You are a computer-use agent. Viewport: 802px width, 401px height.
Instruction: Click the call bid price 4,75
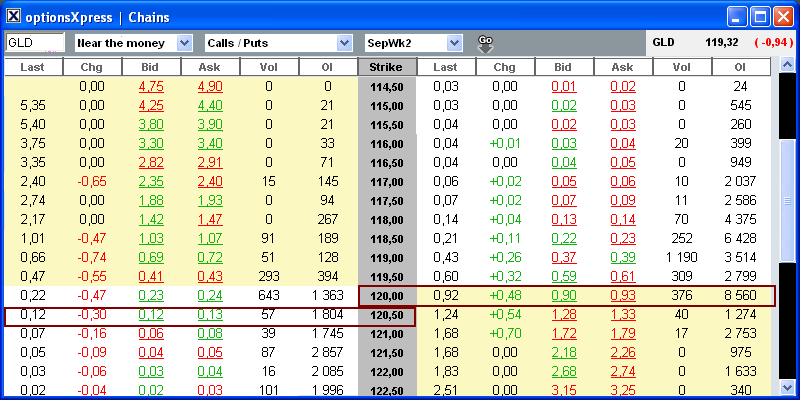click(150, 87)
